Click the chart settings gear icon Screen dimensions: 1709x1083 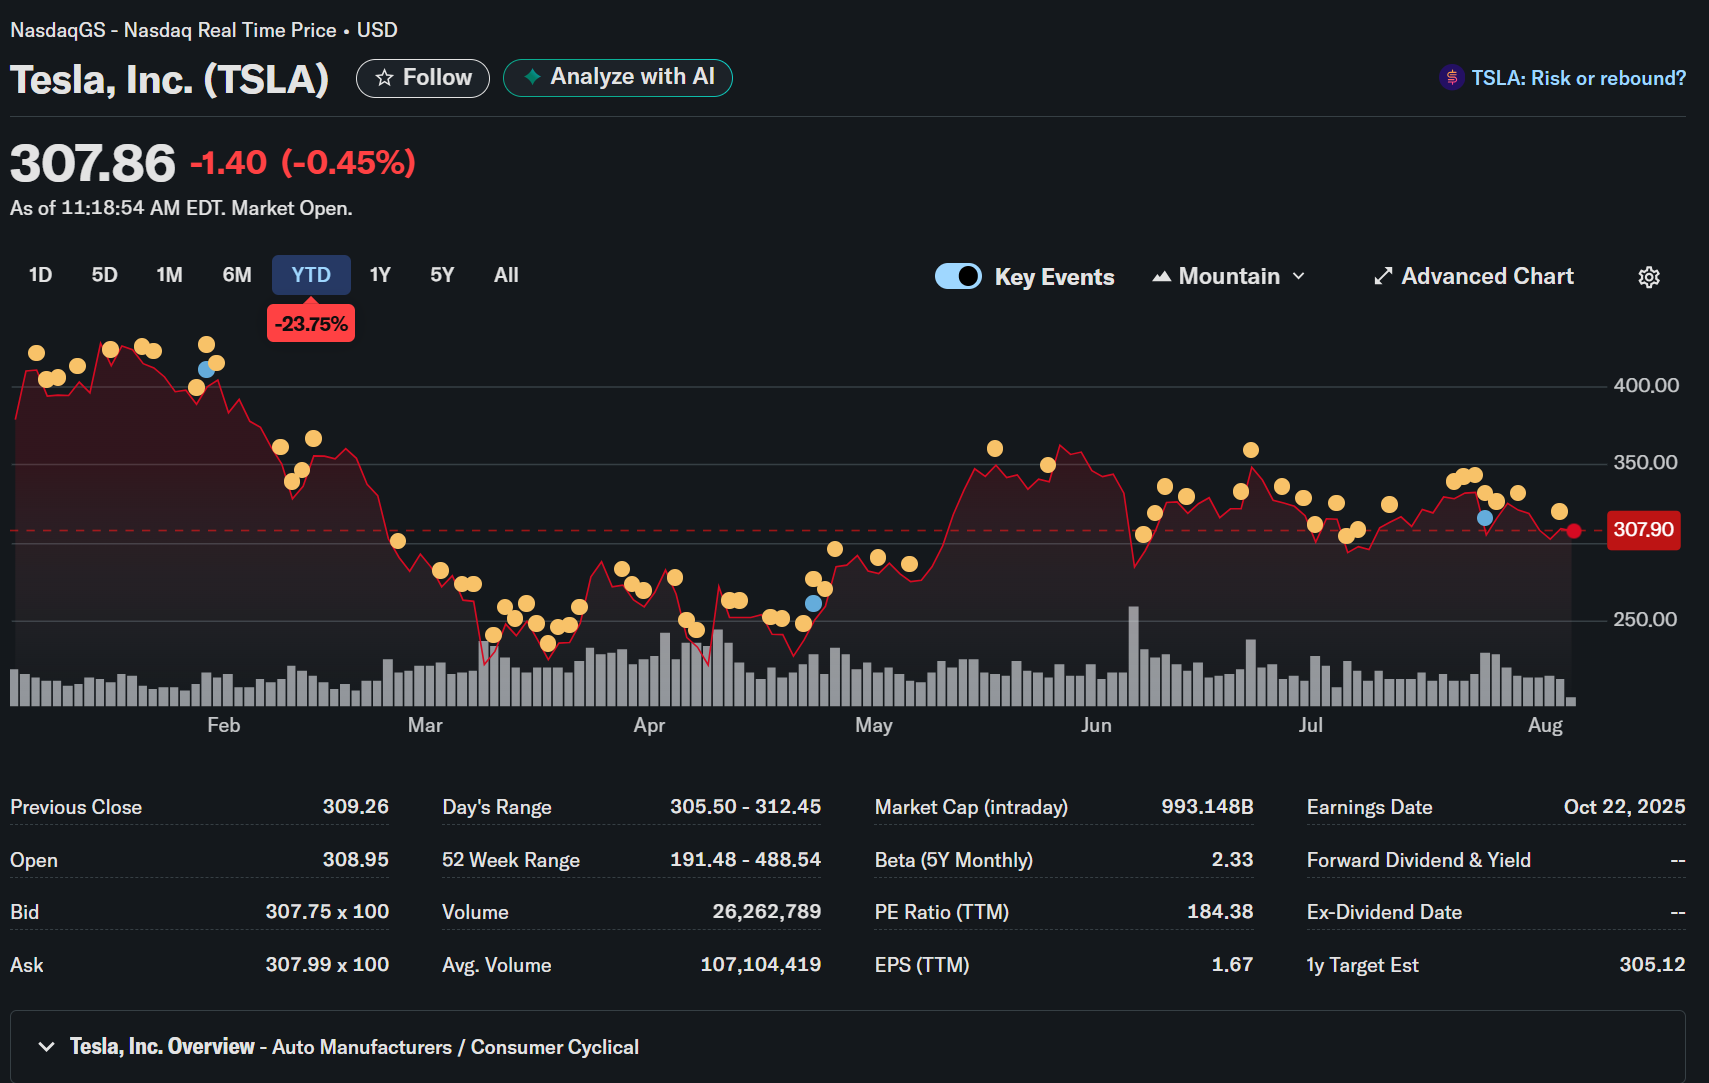click(x=1649, y=277)
